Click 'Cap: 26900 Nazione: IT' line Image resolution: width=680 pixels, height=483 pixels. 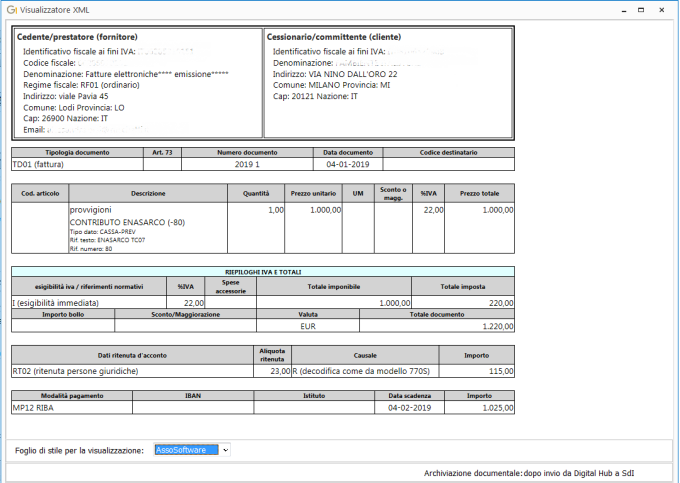[x=65, y=118]
